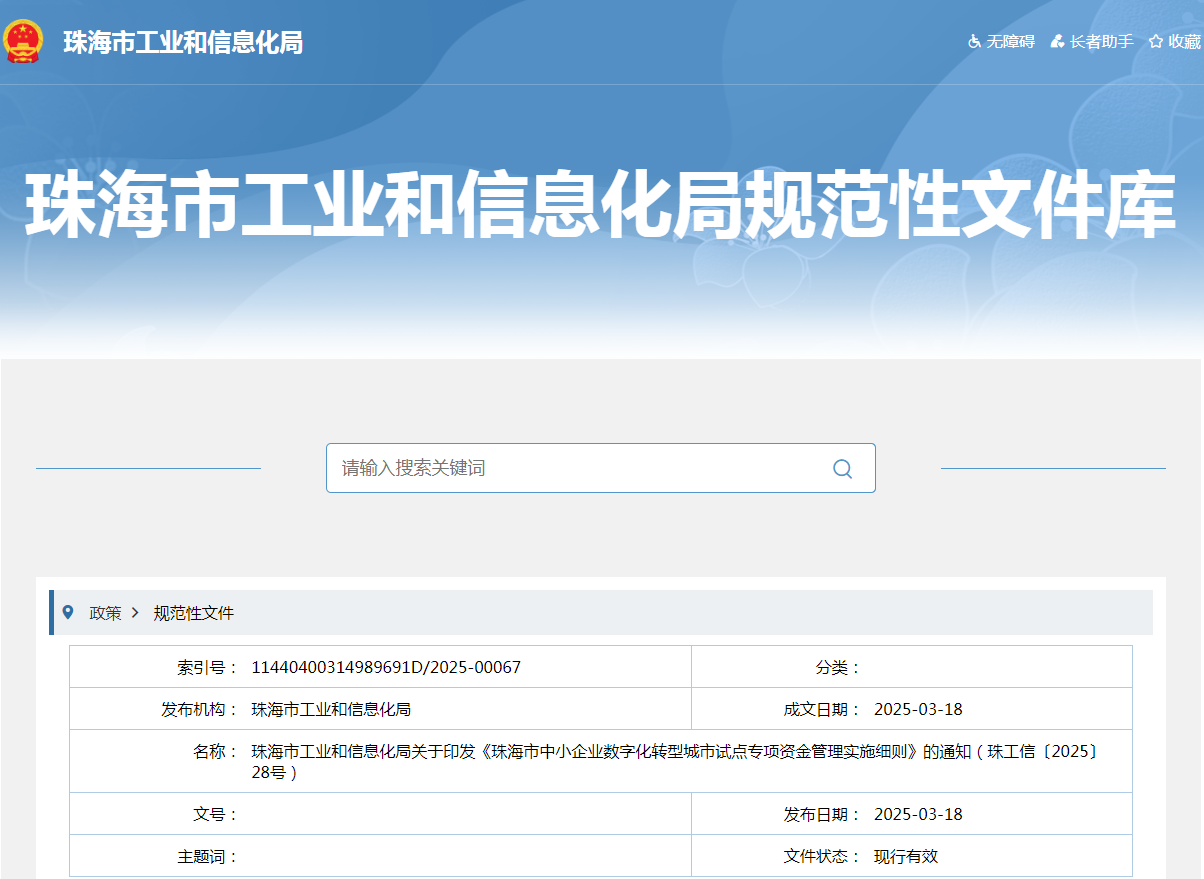
Task: Click the index number 11440400314989691D/2025-00067
Action: (x=386, y=667)
